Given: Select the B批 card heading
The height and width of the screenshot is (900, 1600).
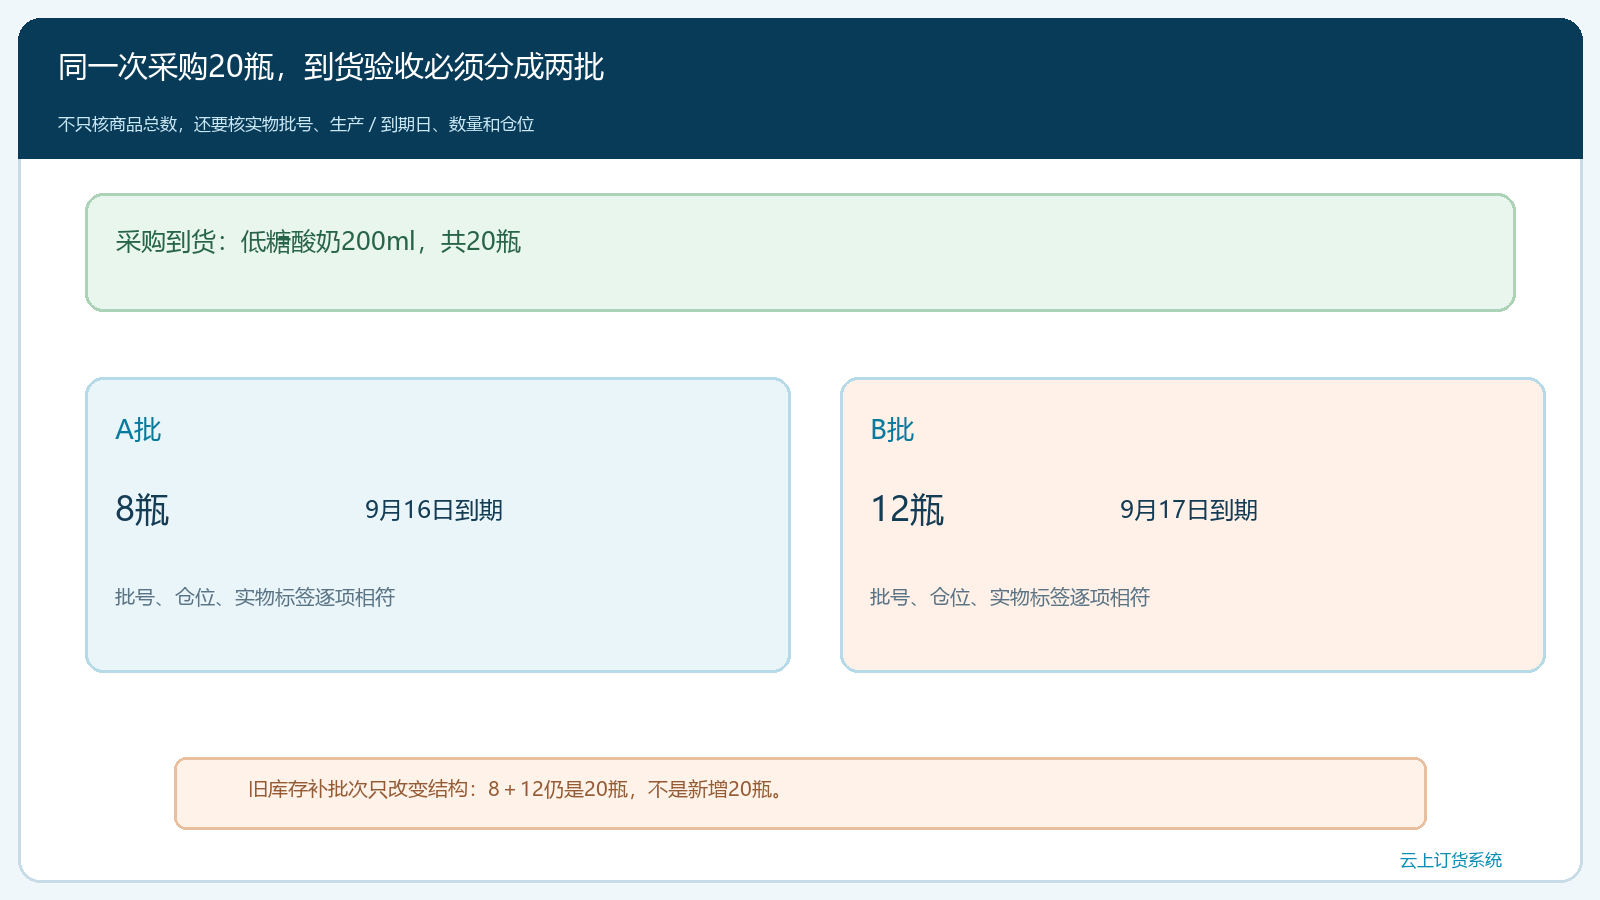Looking at the screenshot, I should (892, 430).
